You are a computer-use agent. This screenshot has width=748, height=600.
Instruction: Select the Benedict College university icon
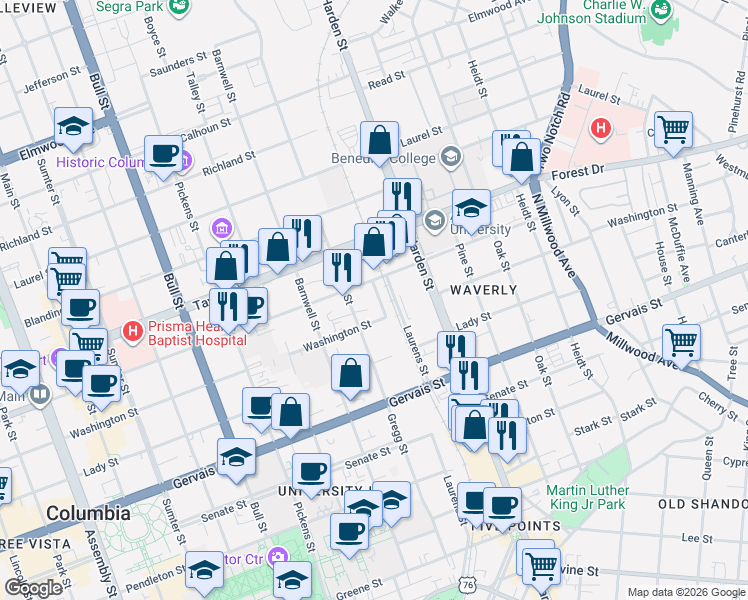[x=451, y=156]
